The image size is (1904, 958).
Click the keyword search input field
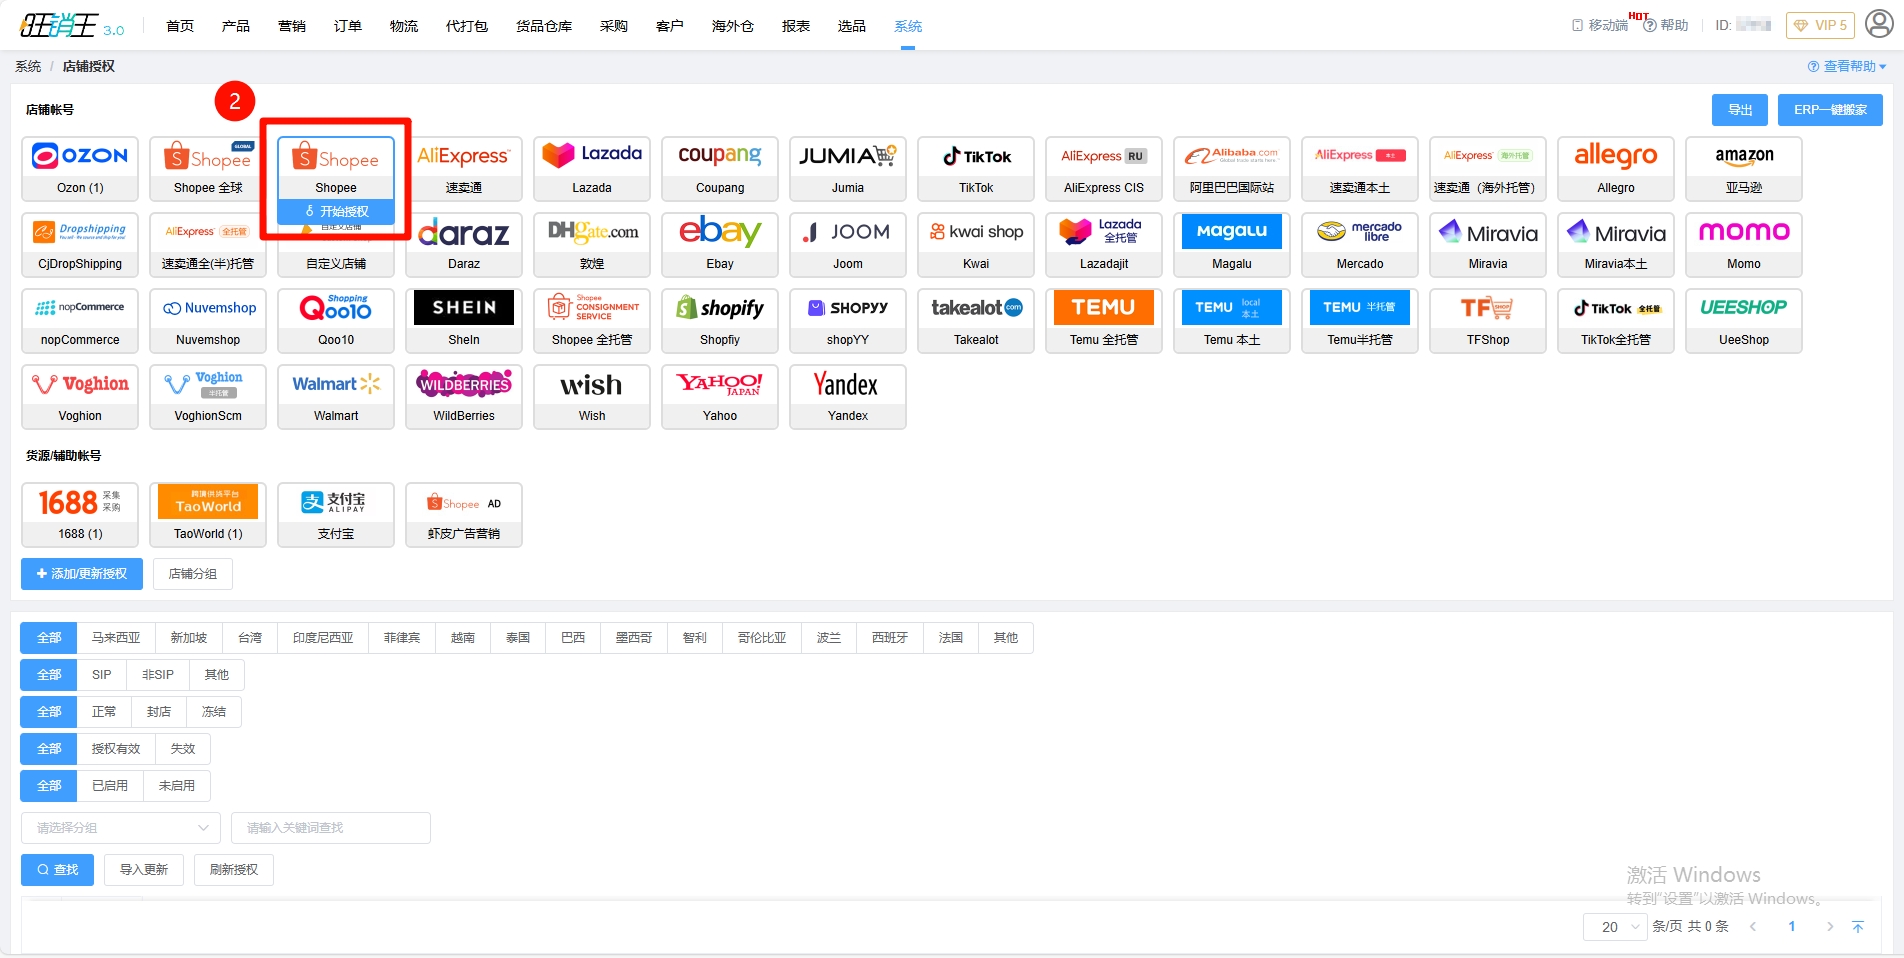[x=330, y=828]
